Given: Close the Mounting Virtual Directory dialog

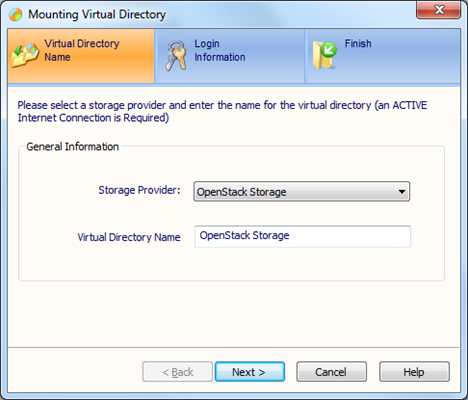Looking at the screenshot, I should 439,10.
